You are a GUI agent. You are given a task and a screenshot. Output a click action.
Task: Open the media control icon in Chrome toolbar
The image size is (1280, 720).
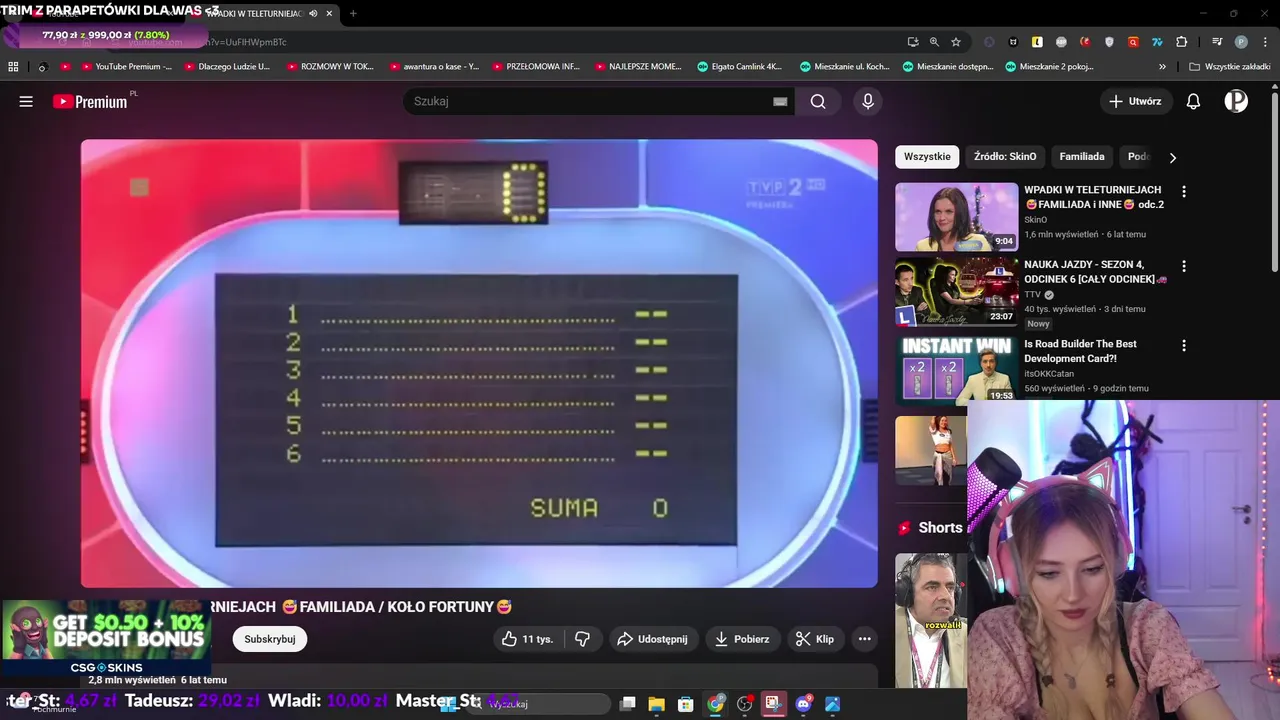[1217, 42]
